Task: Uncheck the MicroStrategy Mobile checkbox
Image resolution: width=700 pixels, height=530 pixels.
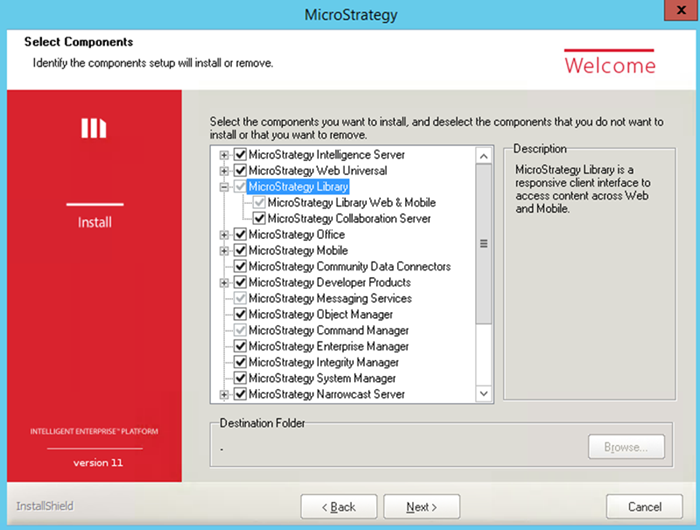Action: (240, 250)
